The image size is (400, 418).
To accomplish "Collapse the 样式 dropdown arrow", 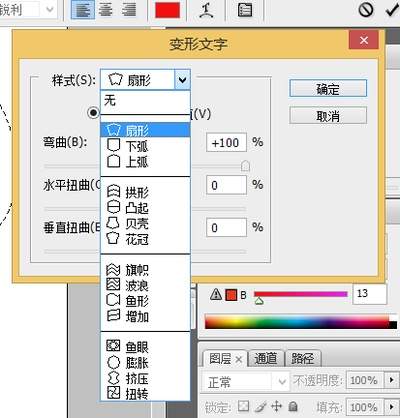I will [x=182, y=80].
